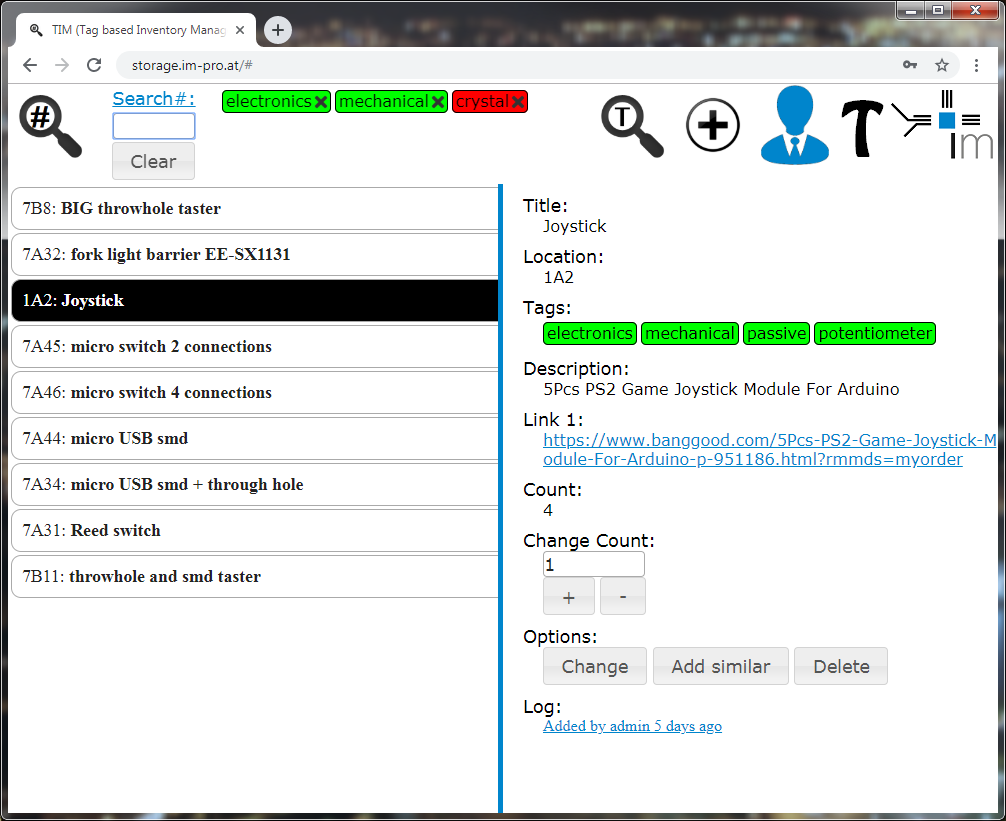Open the user account icon
The width and height of the screenshot is (1006, 821).
(x=794, y=125)
